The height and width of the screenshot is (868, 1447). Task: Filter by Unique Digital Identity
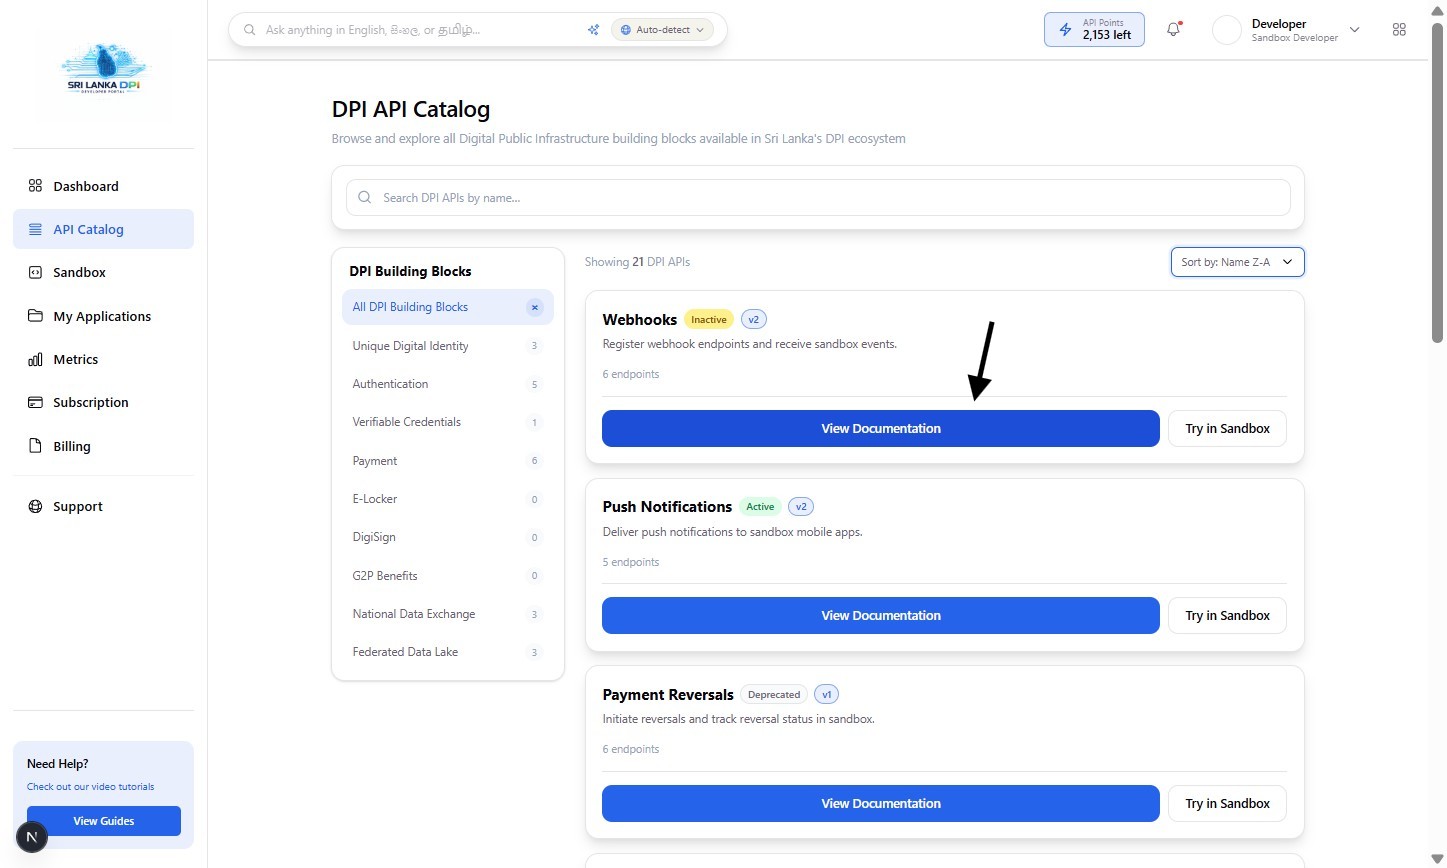coord(447,346)
